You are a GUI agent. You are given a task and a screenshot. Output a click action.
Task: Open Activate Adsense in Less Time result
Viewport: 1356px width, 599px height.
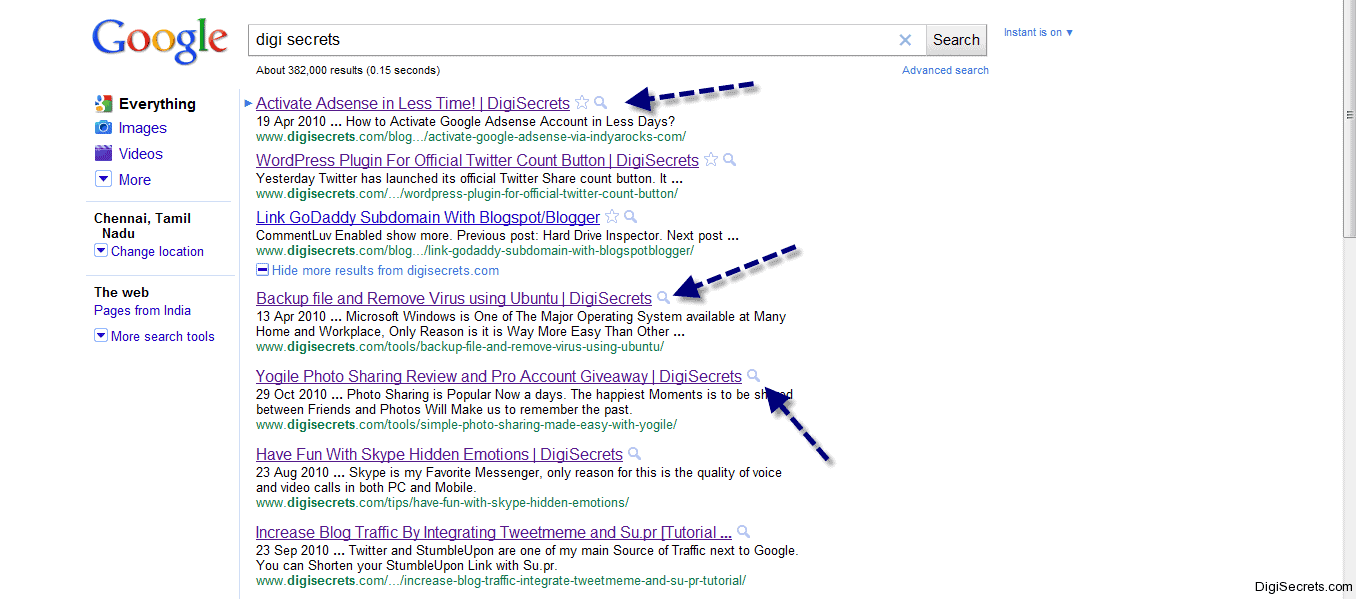pos(413,103)
